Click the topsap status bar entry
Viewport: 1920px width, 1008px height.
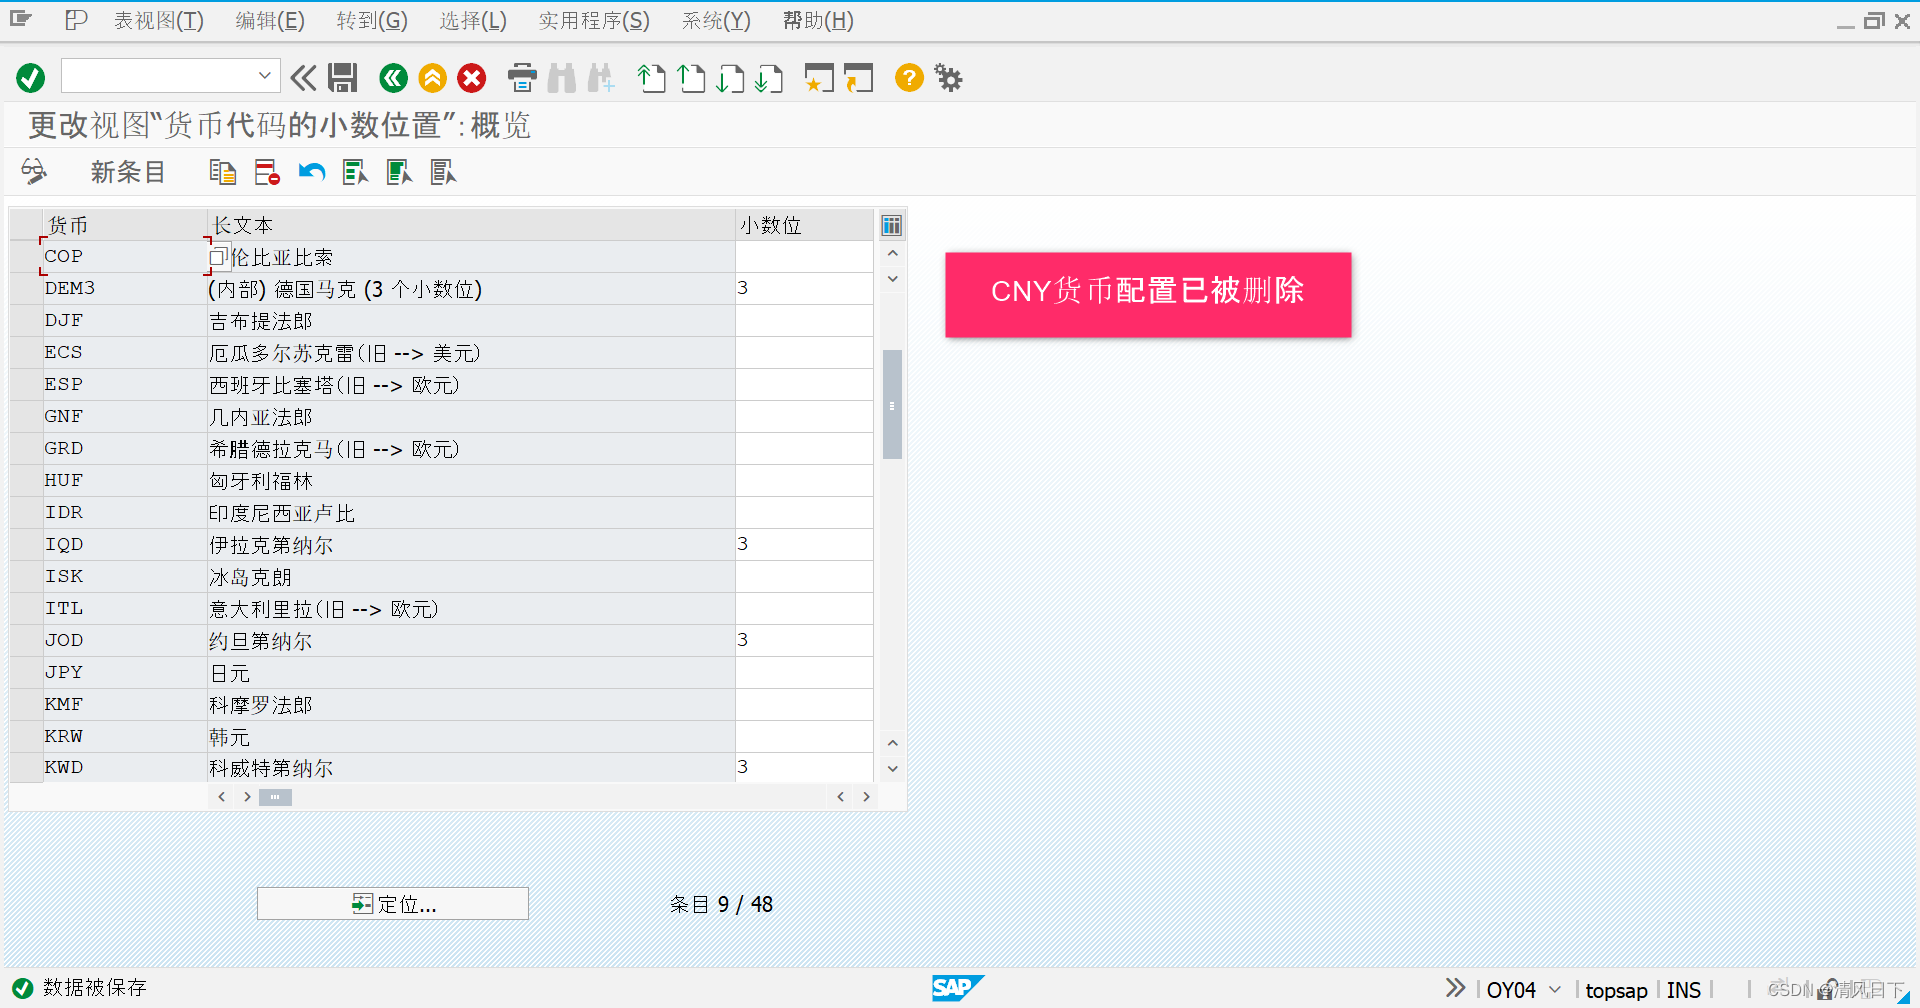click(x=1616, y=990)
